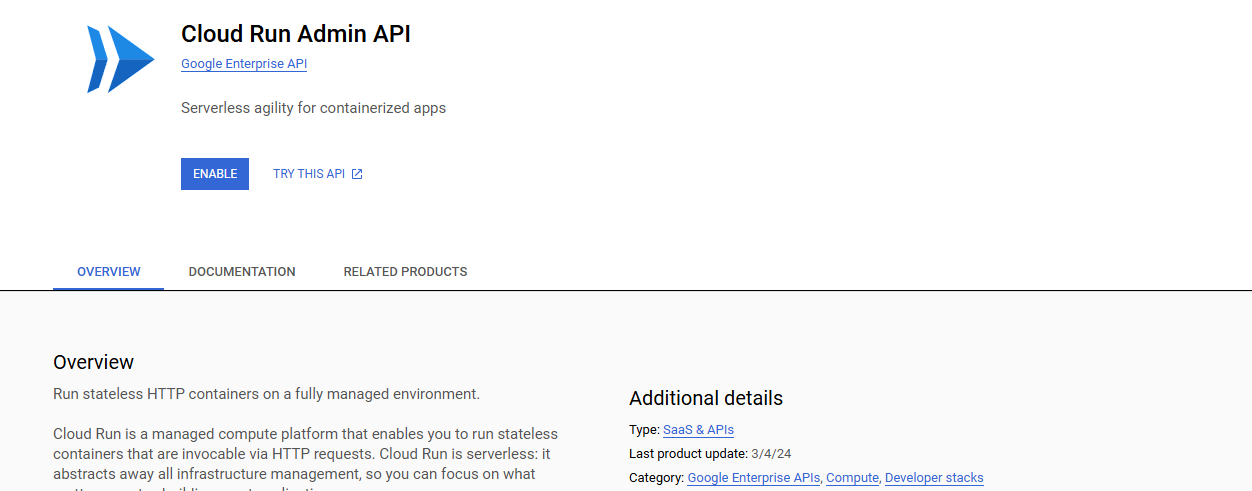This screenshot has height=491, width=1252.
Task: Click the Additional details heading
Action: click(x=706, y=398)
